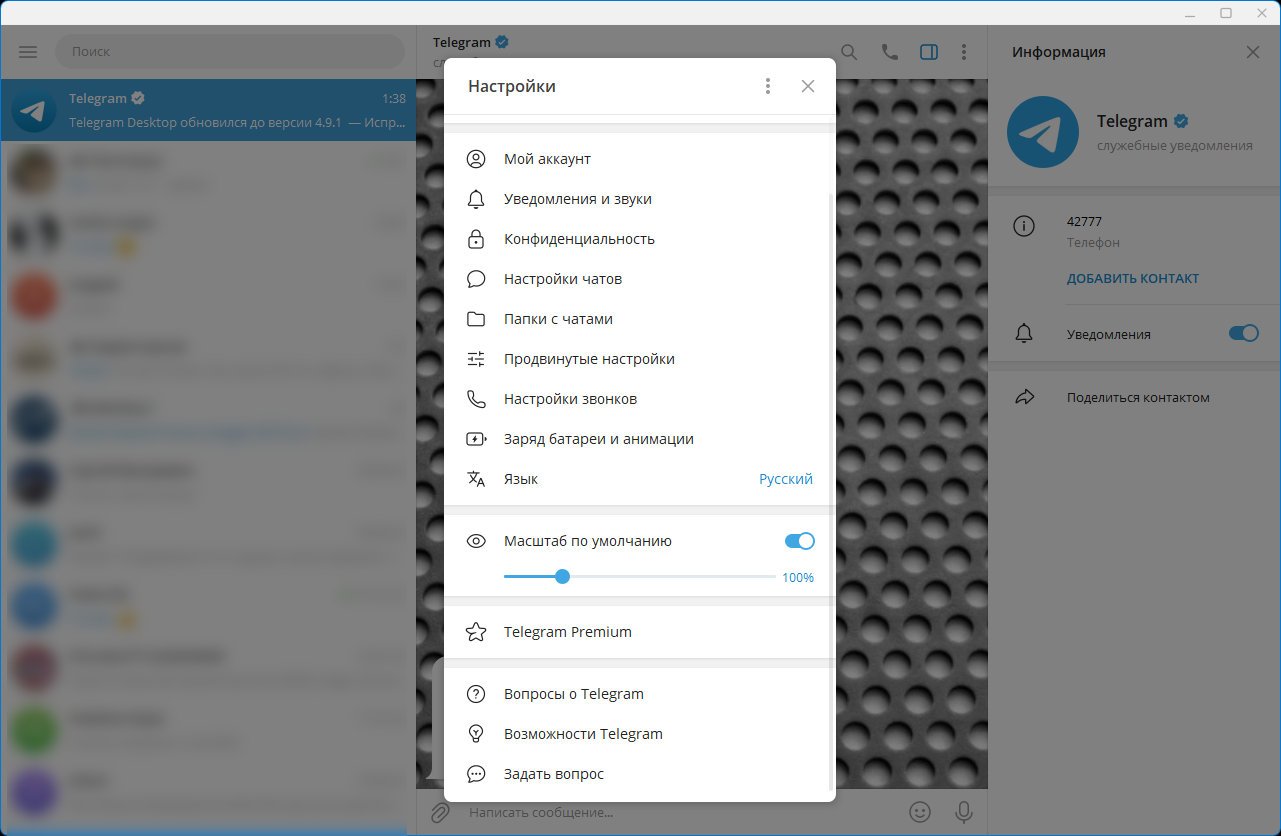Click ДОБАВИТЬ КОНТАКТ
The image size is (1281, 836).
click(x=1133, y=279)
